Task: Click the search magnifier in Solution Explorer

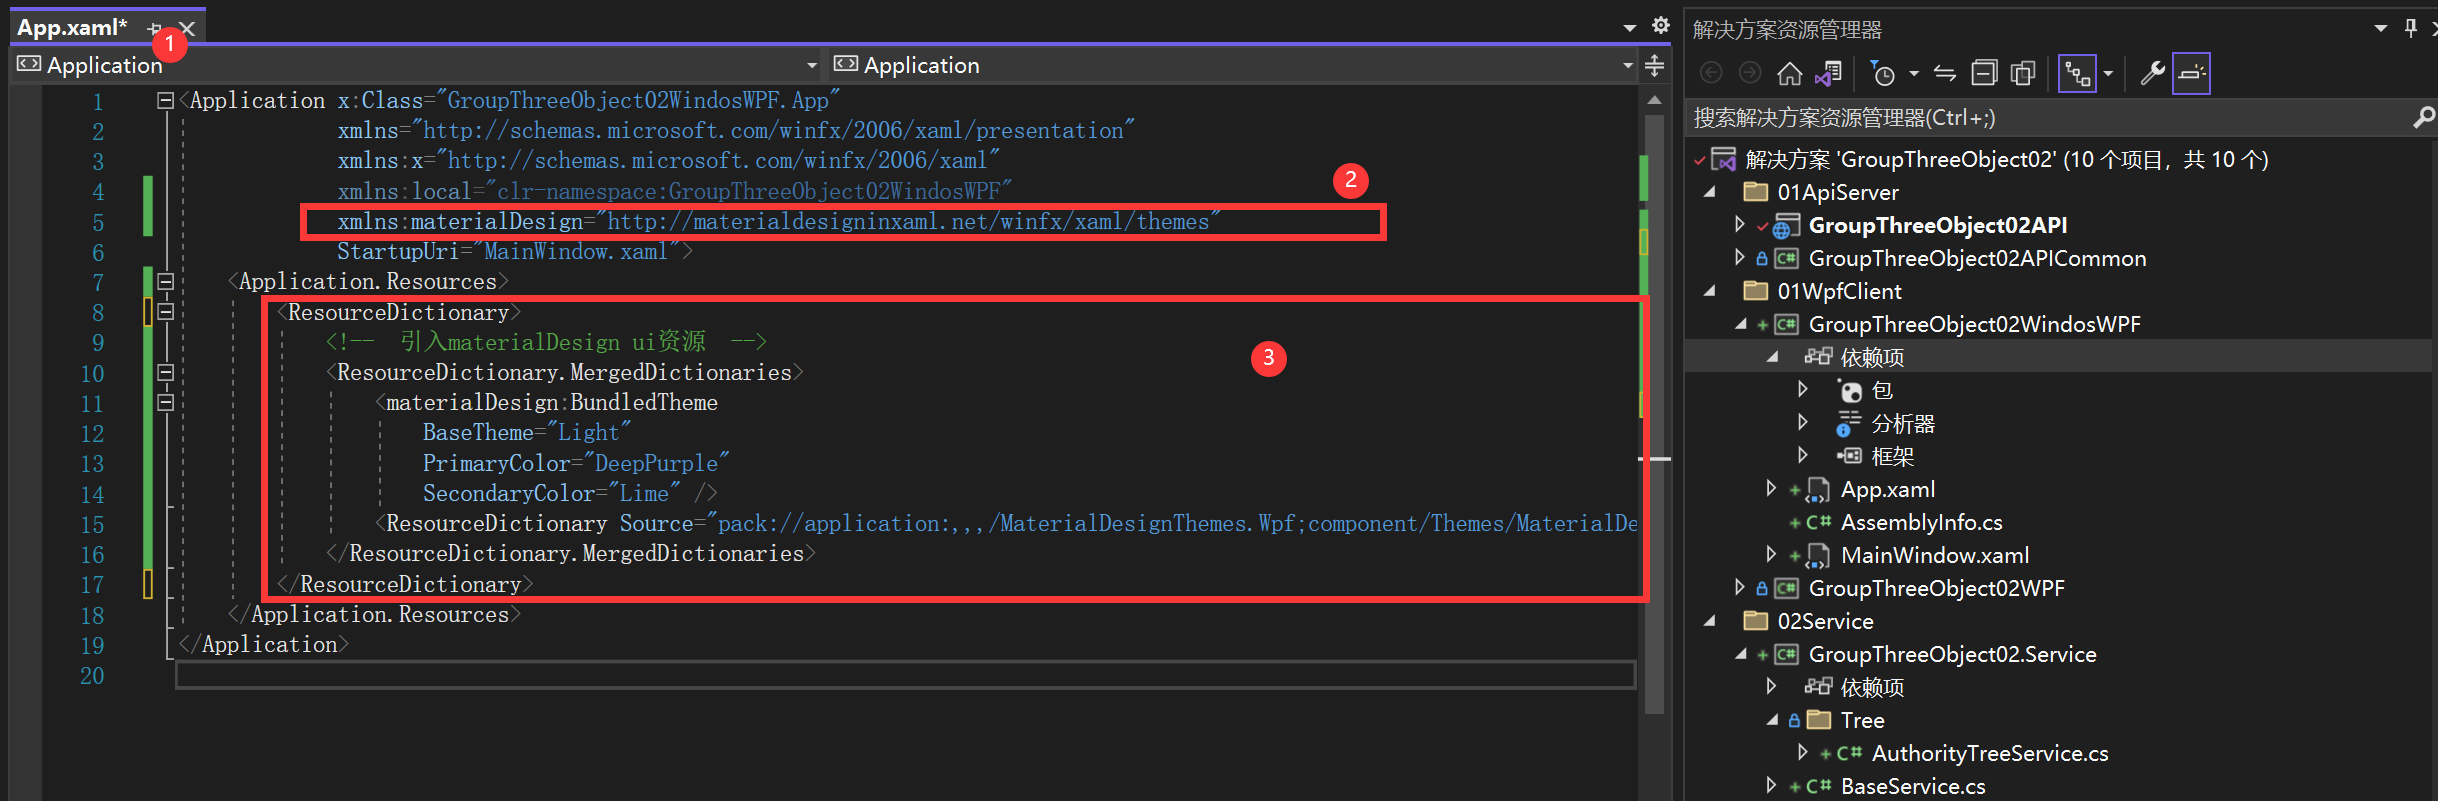Action: click(x=2423, y=118)
